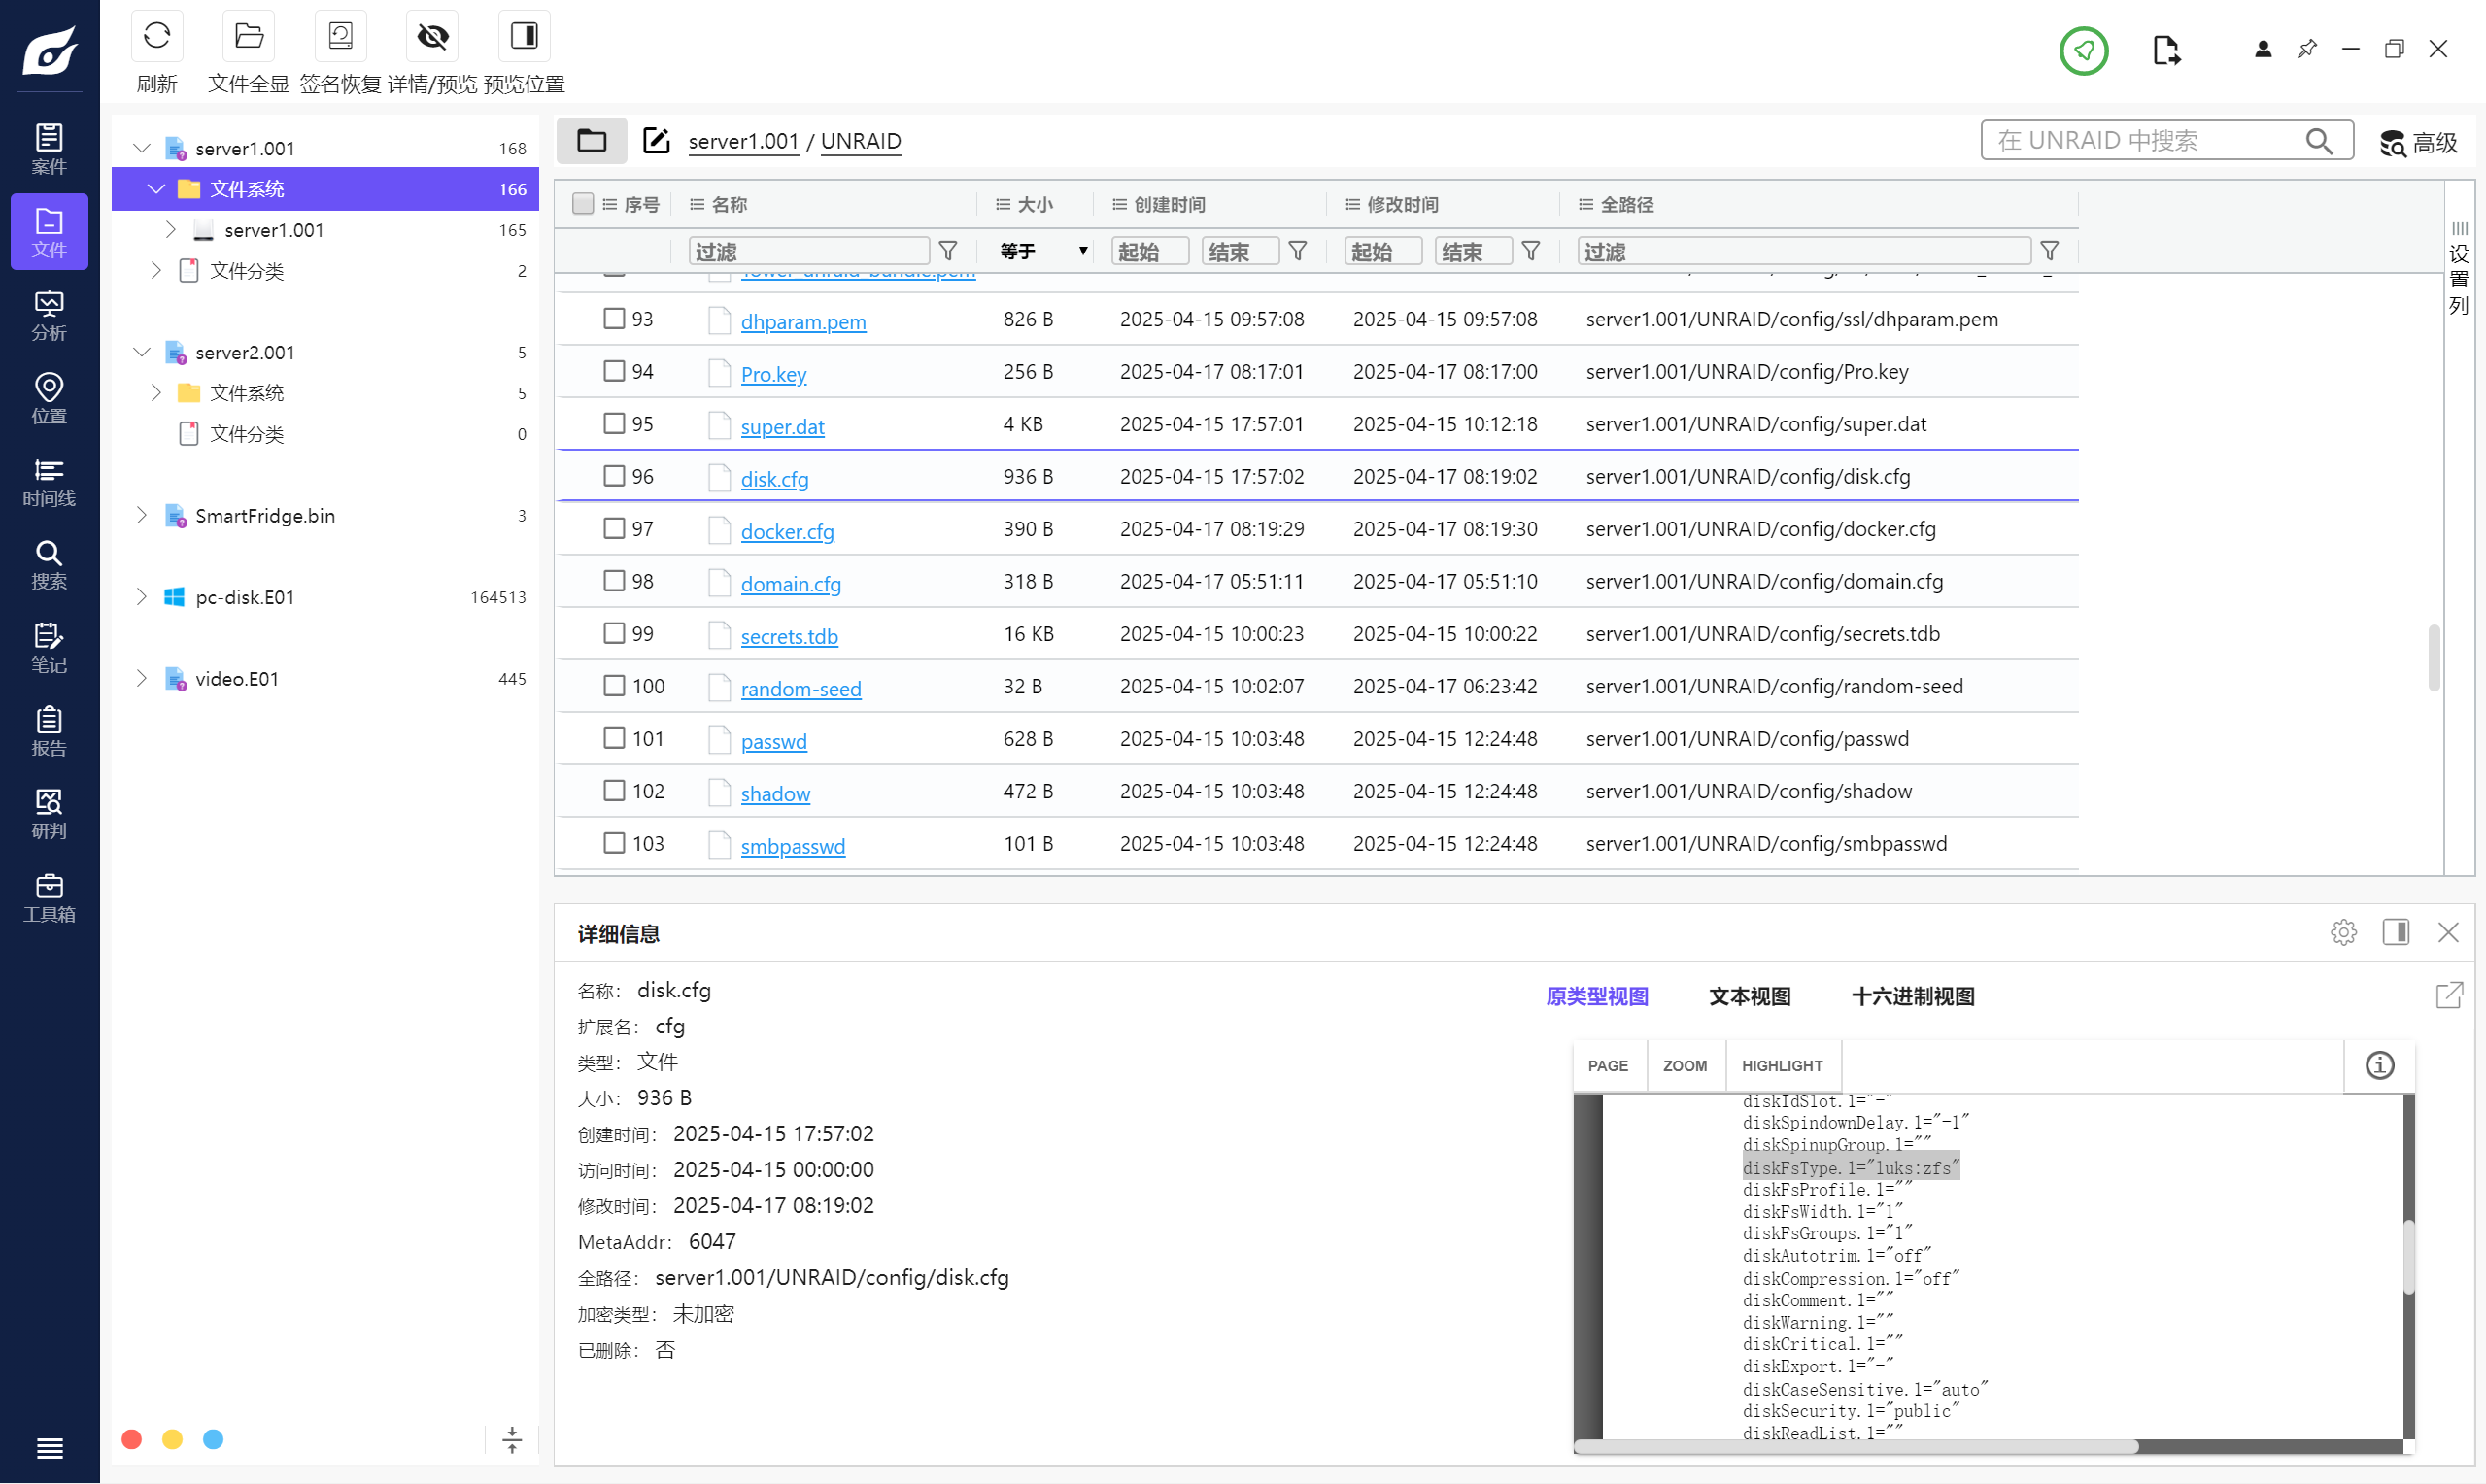
Task: Click the server1.001 breadcrumb link
Action: [743, 141]
